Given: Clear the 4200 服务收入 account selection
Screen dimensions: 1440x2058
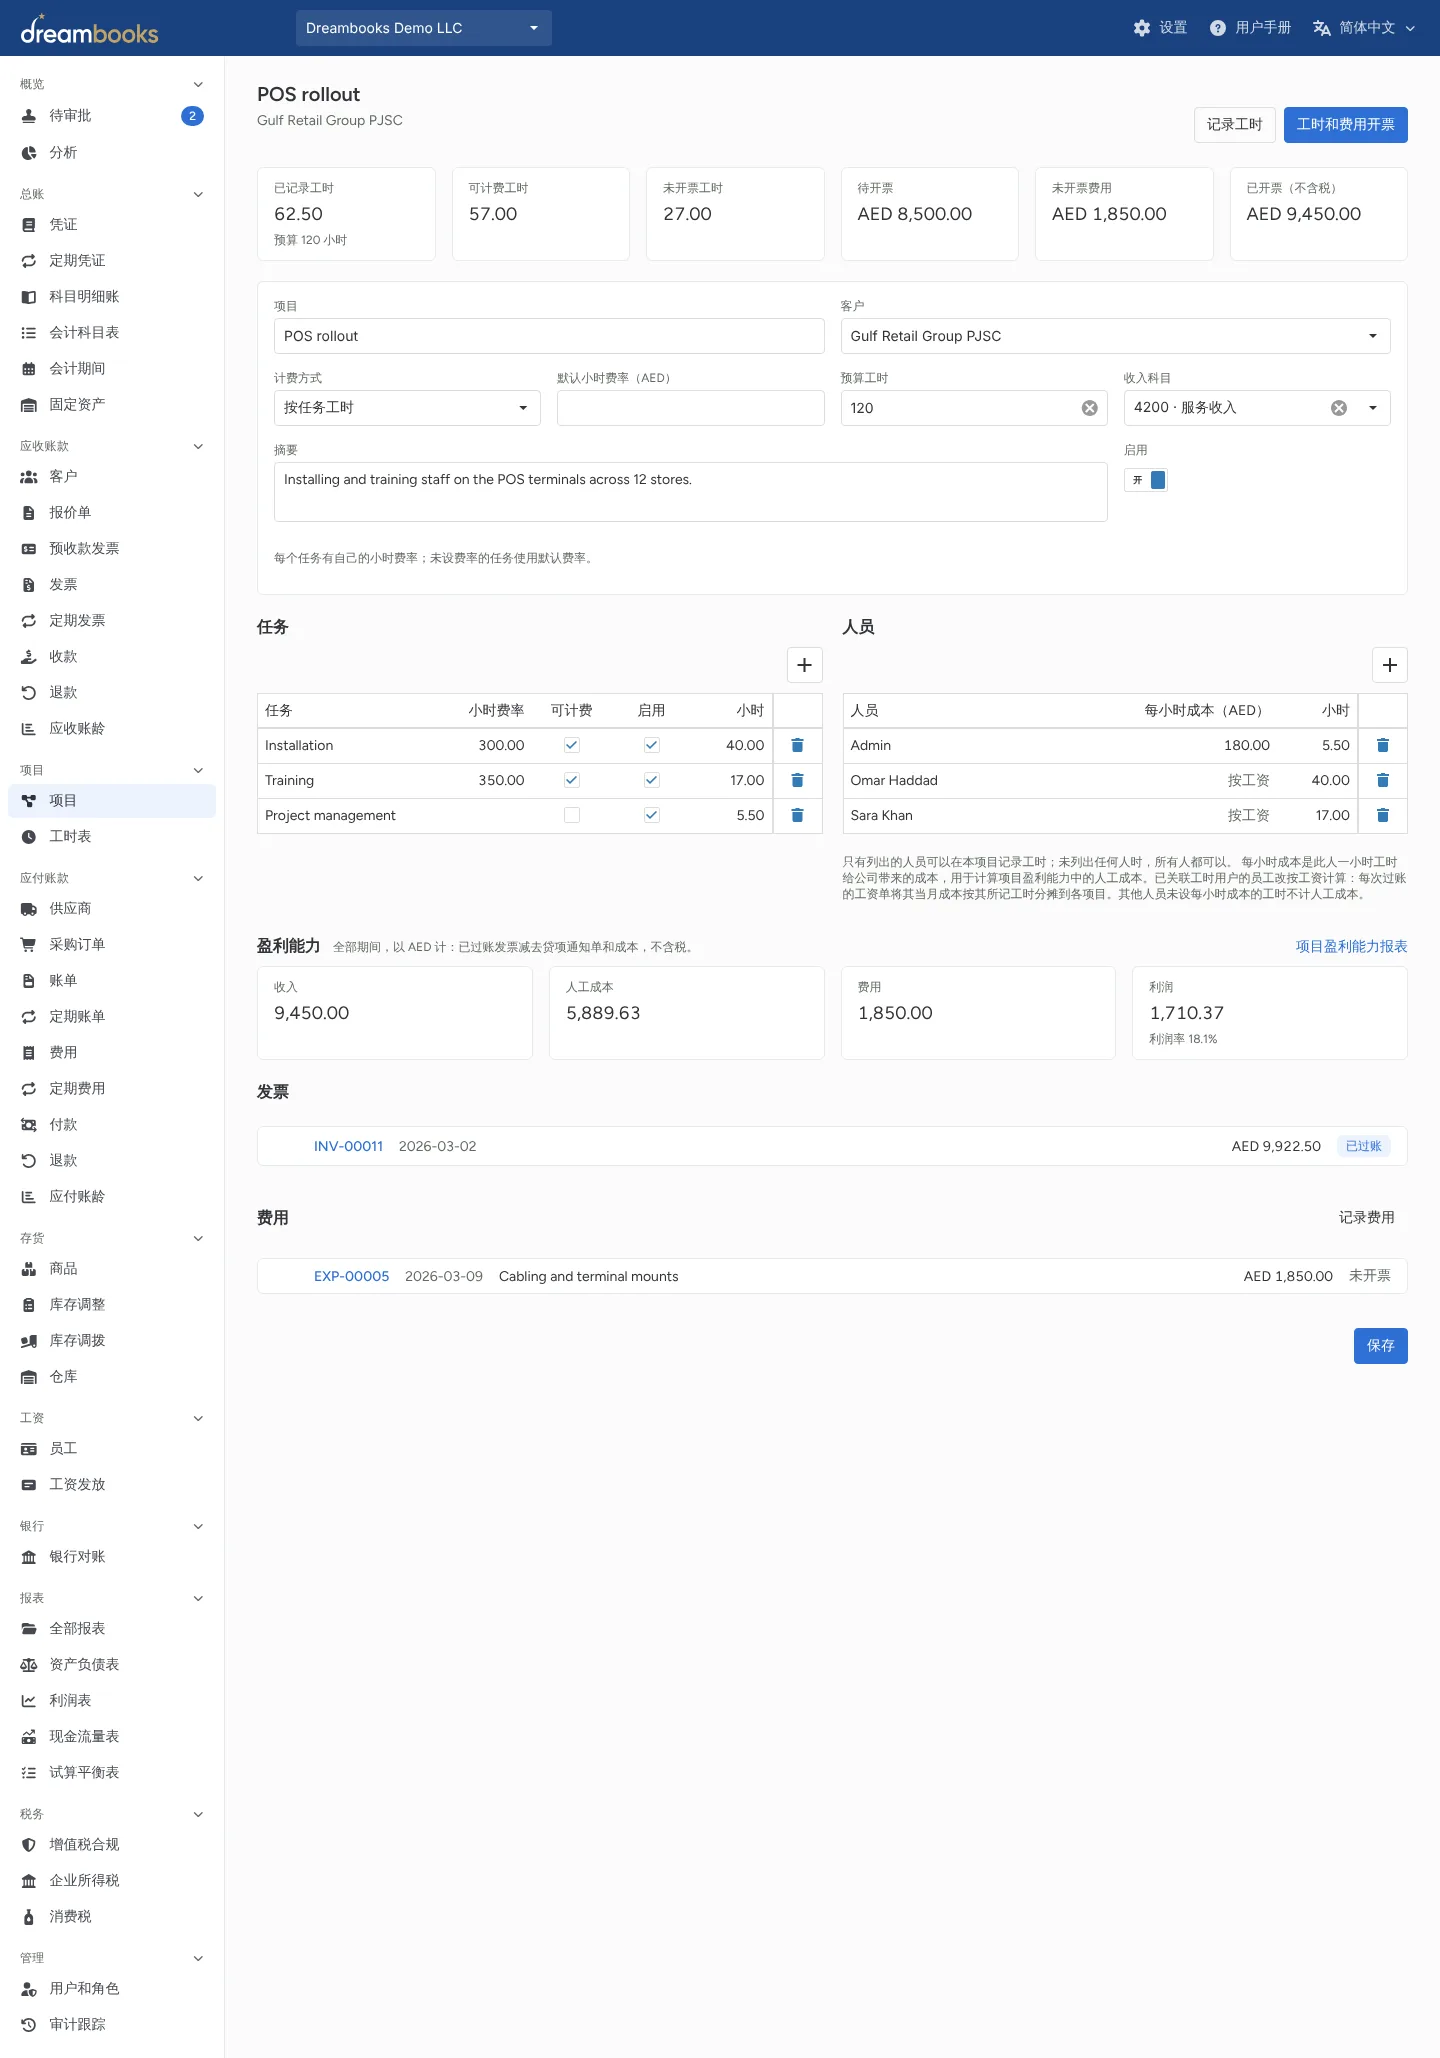Looking at the screenshot, I should (1338, 408).
